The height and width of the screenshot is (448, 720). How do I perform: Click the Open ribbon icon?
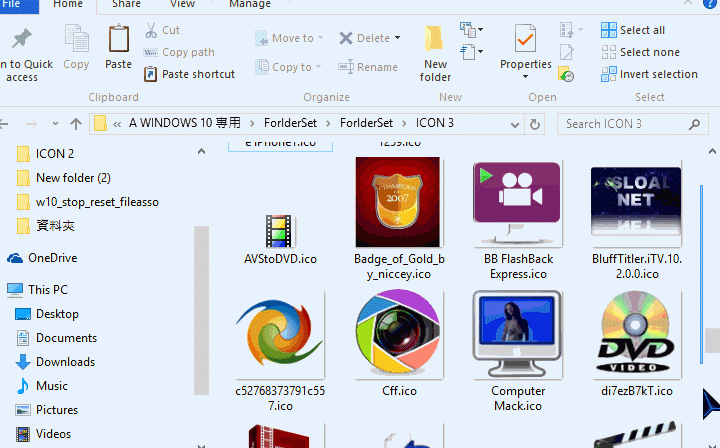click(x=567, y=30)
